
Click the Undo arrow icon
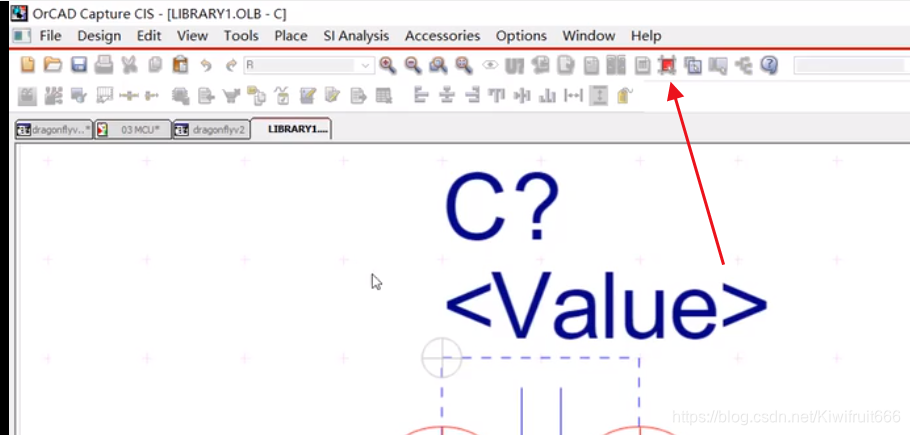coord(206,65)
